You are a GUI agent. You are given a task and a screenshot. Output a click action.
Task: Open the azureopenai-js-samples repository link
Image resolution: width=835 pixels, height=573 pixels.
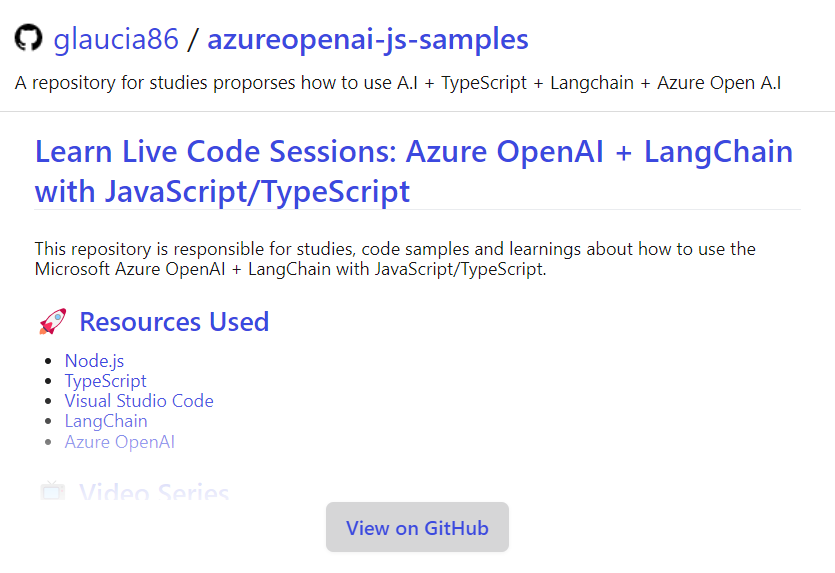367,40
